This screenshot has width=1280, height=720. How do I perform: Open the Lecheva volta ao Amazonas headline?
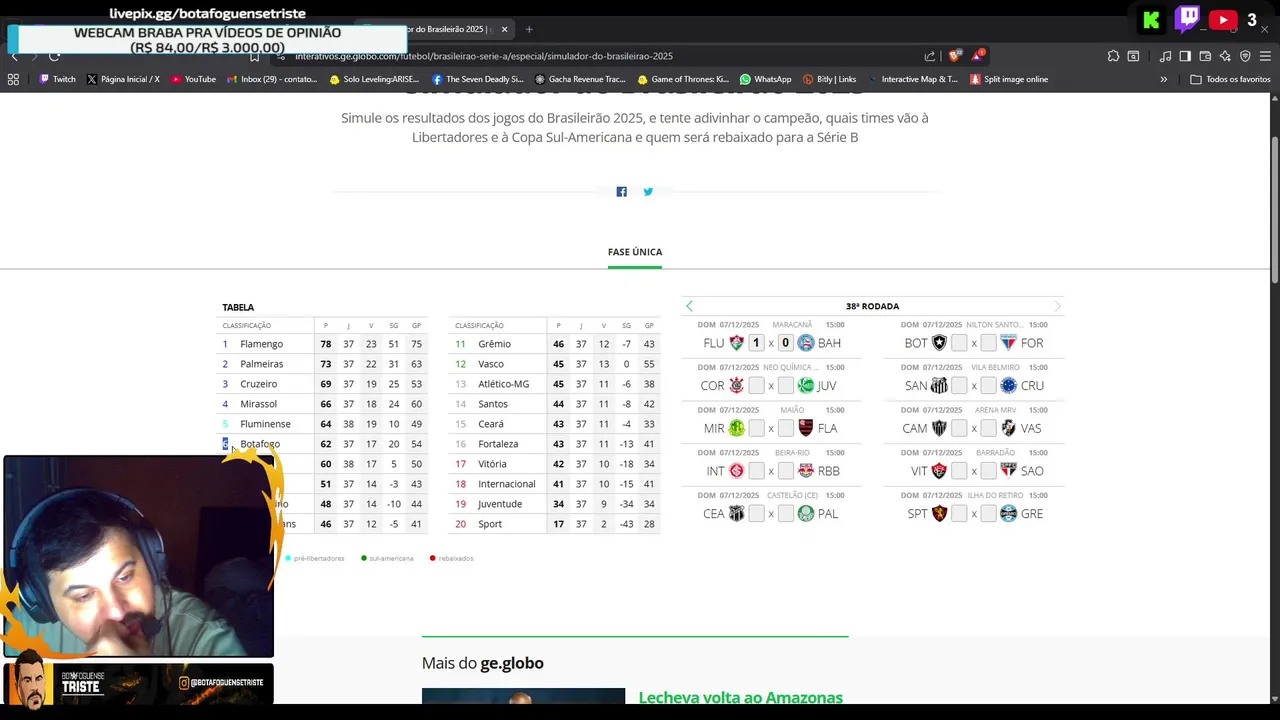[x=741, y=697]
